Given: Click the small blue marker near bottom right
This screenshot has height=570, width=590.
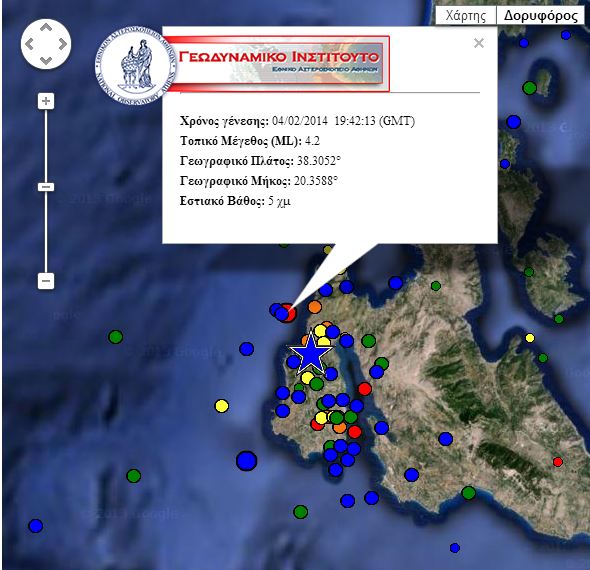Looking at the screenshot, I should 455,548.
